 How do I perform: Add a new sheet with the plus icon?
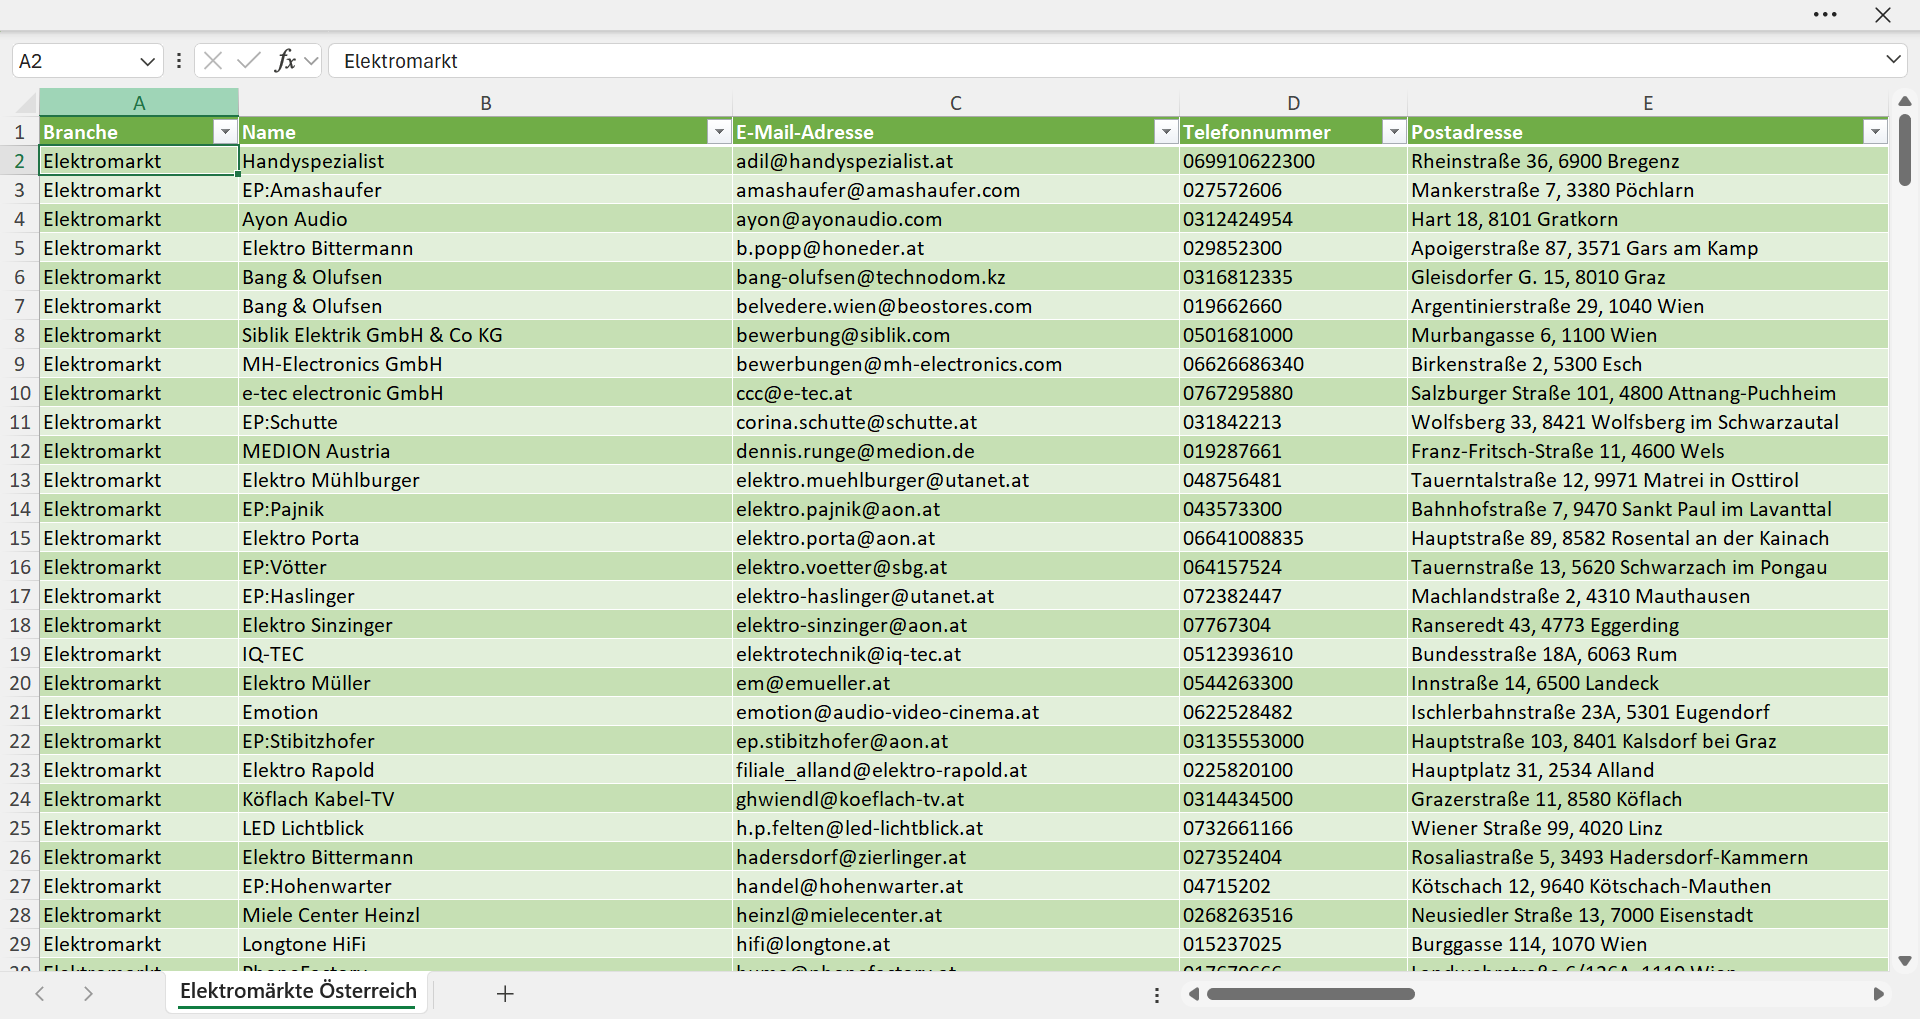(505, 993)
